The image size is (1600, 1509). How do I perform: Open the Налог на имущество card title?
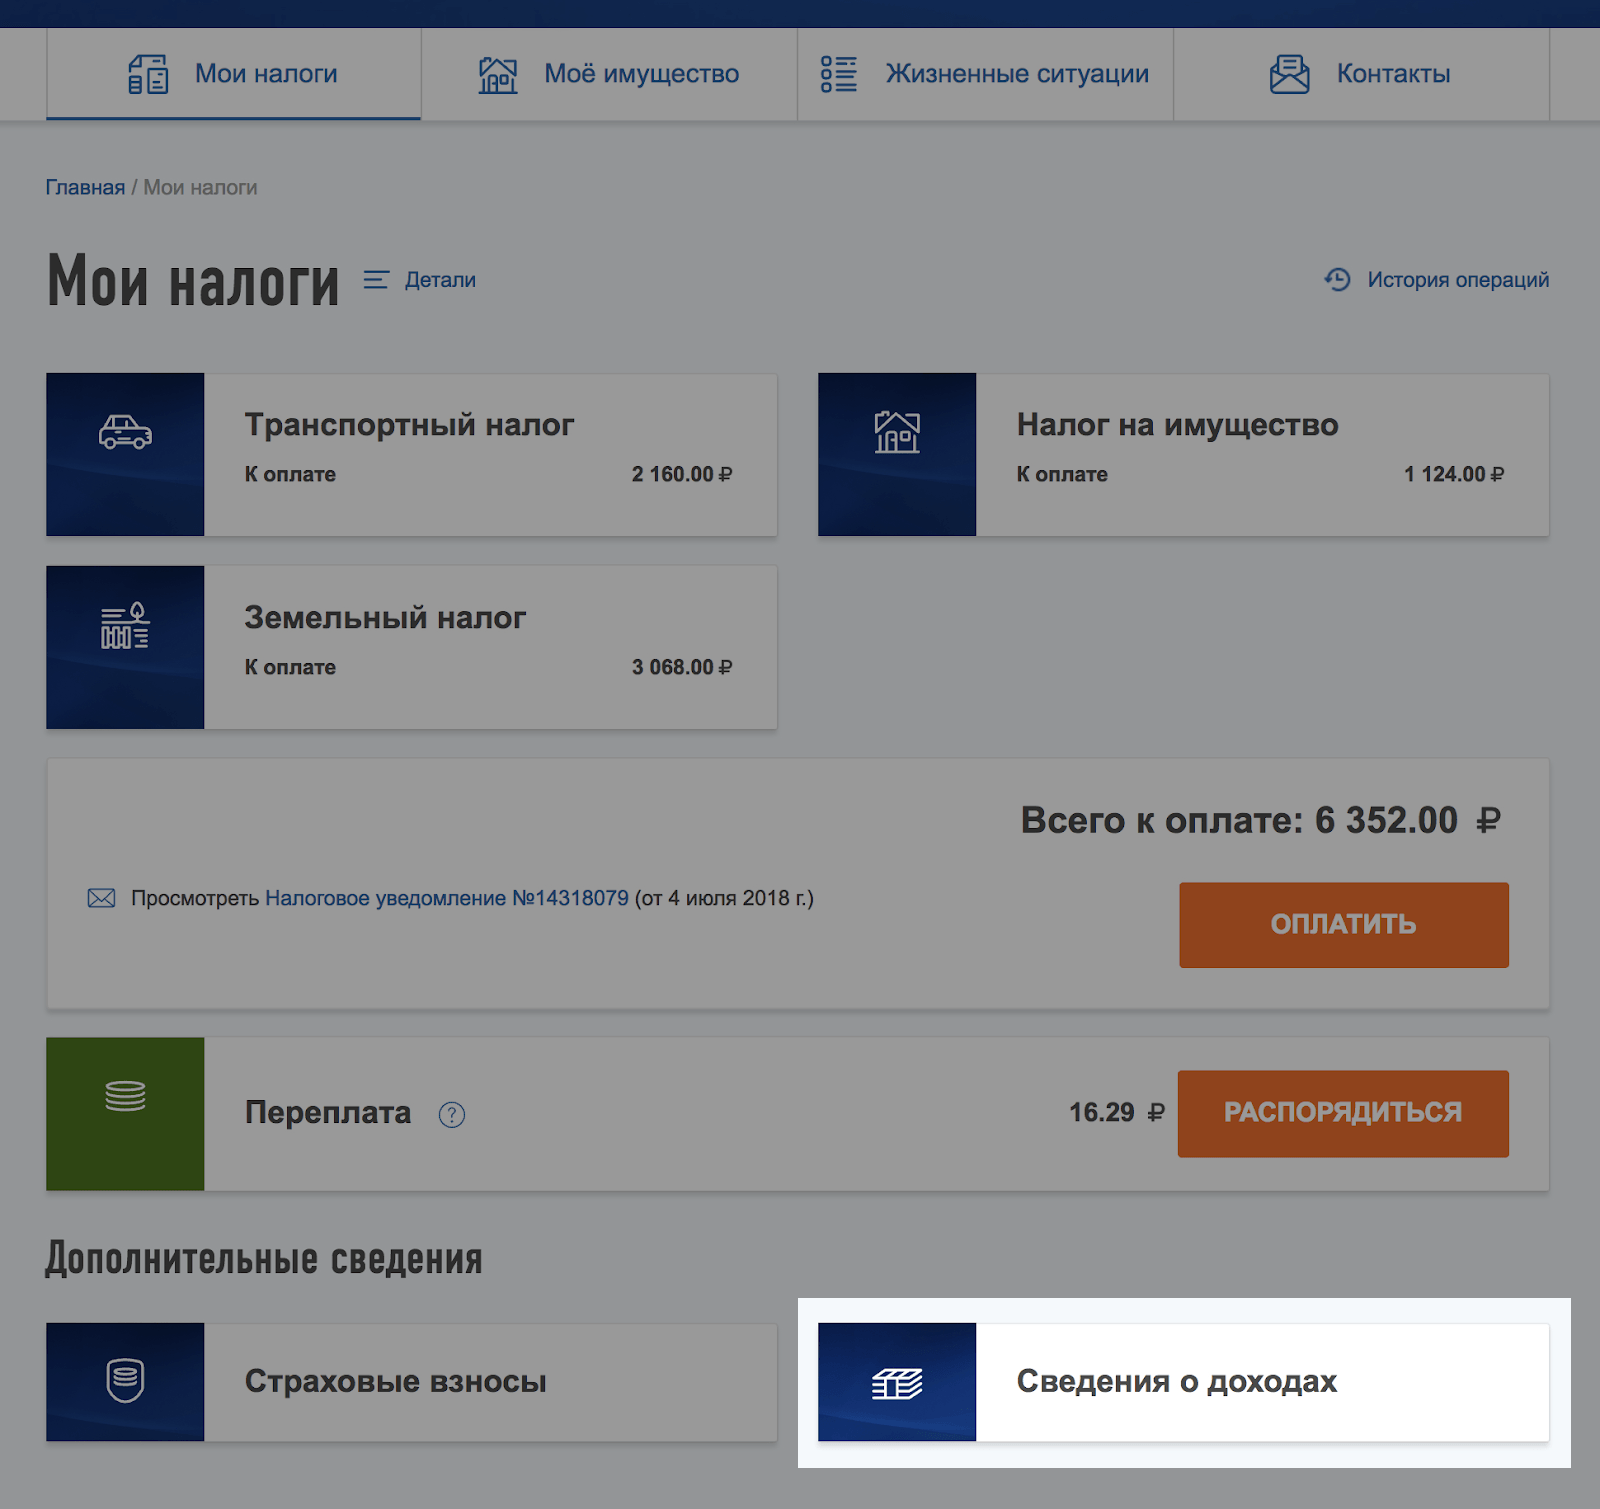pos(1177,425)
